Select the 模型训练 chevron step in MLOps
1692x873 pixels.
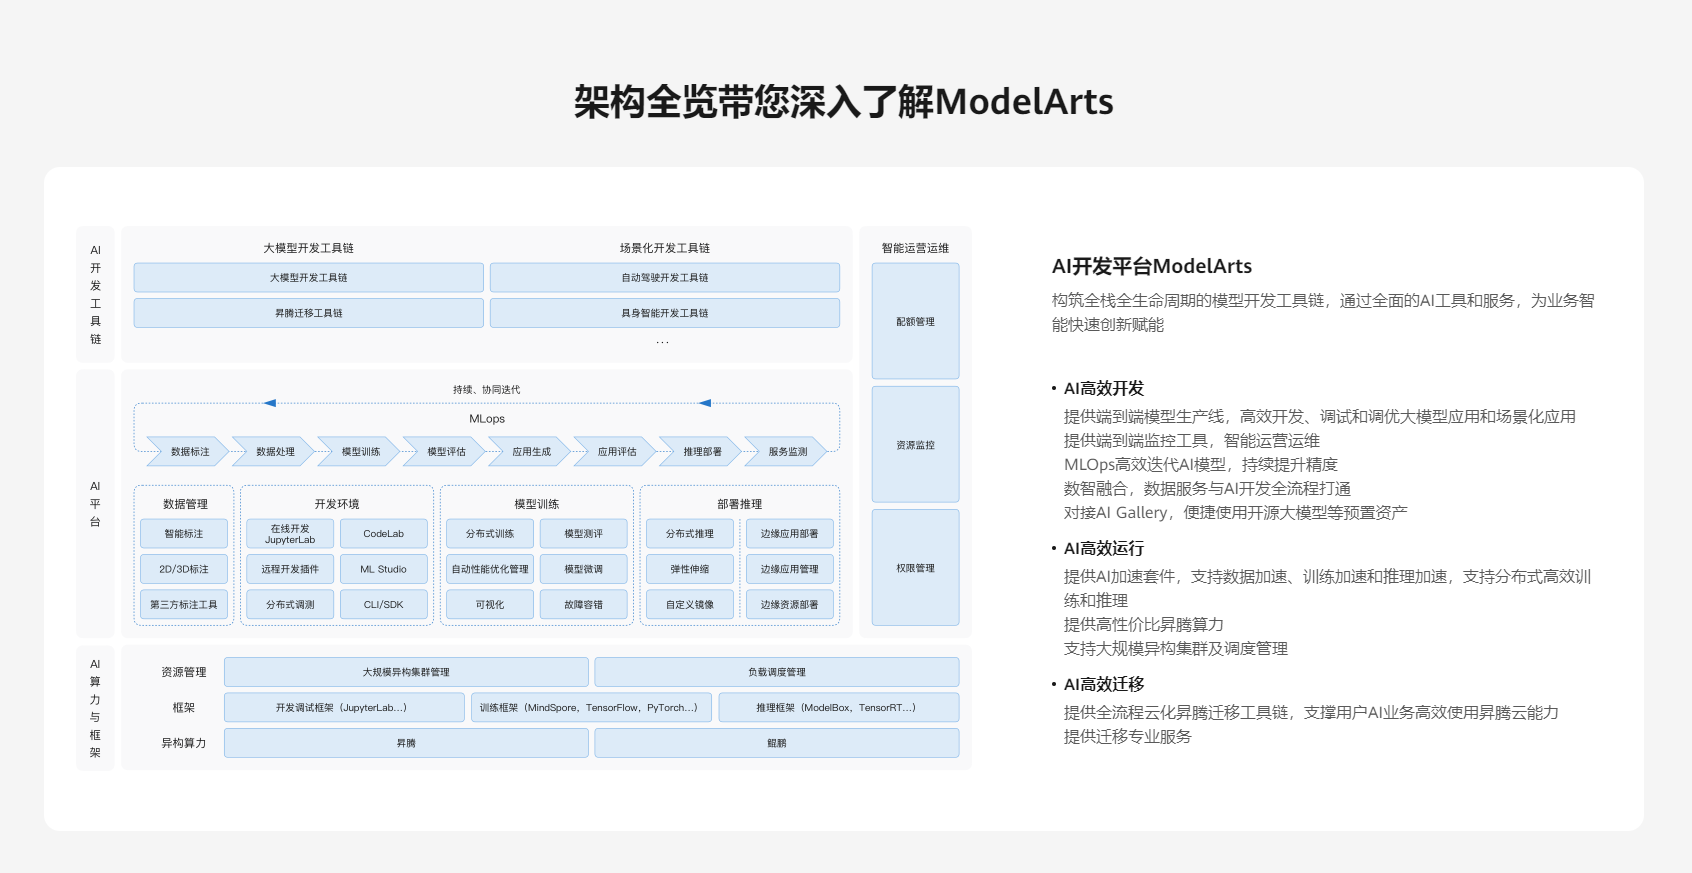(x=361, y=452)
